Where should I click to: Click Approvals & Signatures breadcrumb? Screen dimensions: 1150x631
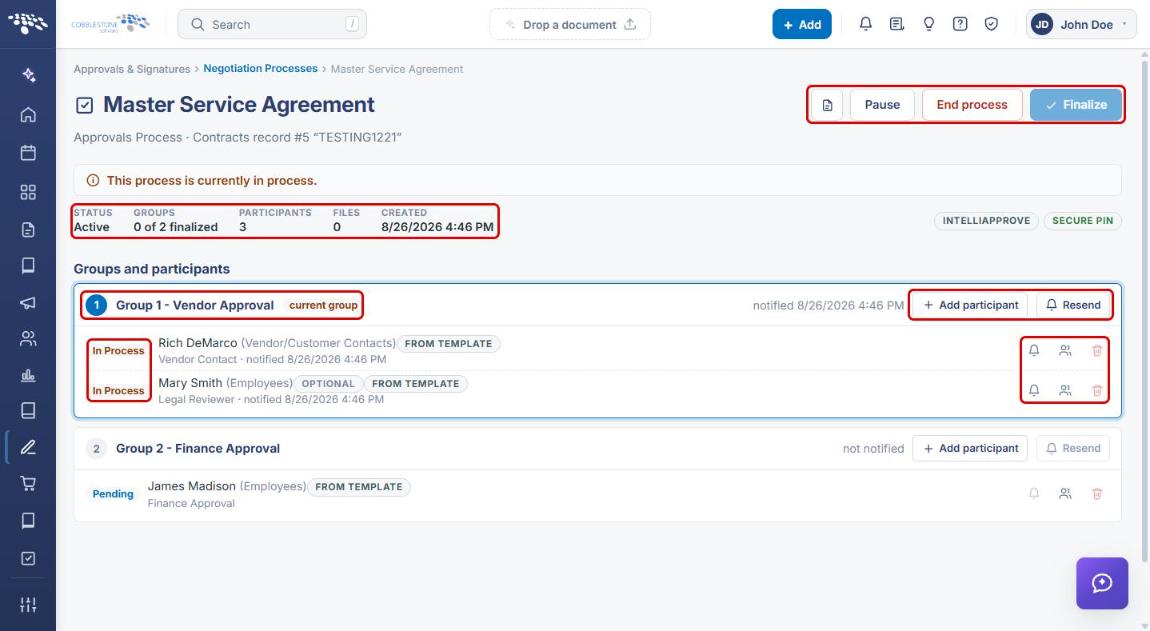point(132,69)
